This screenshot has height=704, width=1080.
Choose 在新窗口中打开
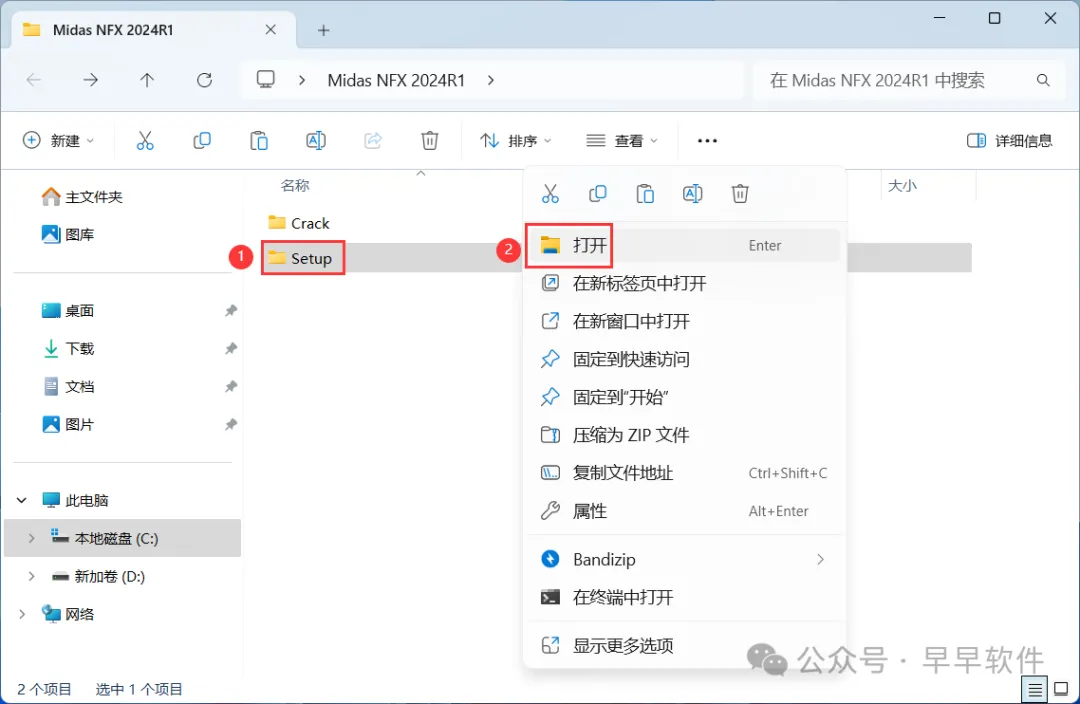click(683, 321)
